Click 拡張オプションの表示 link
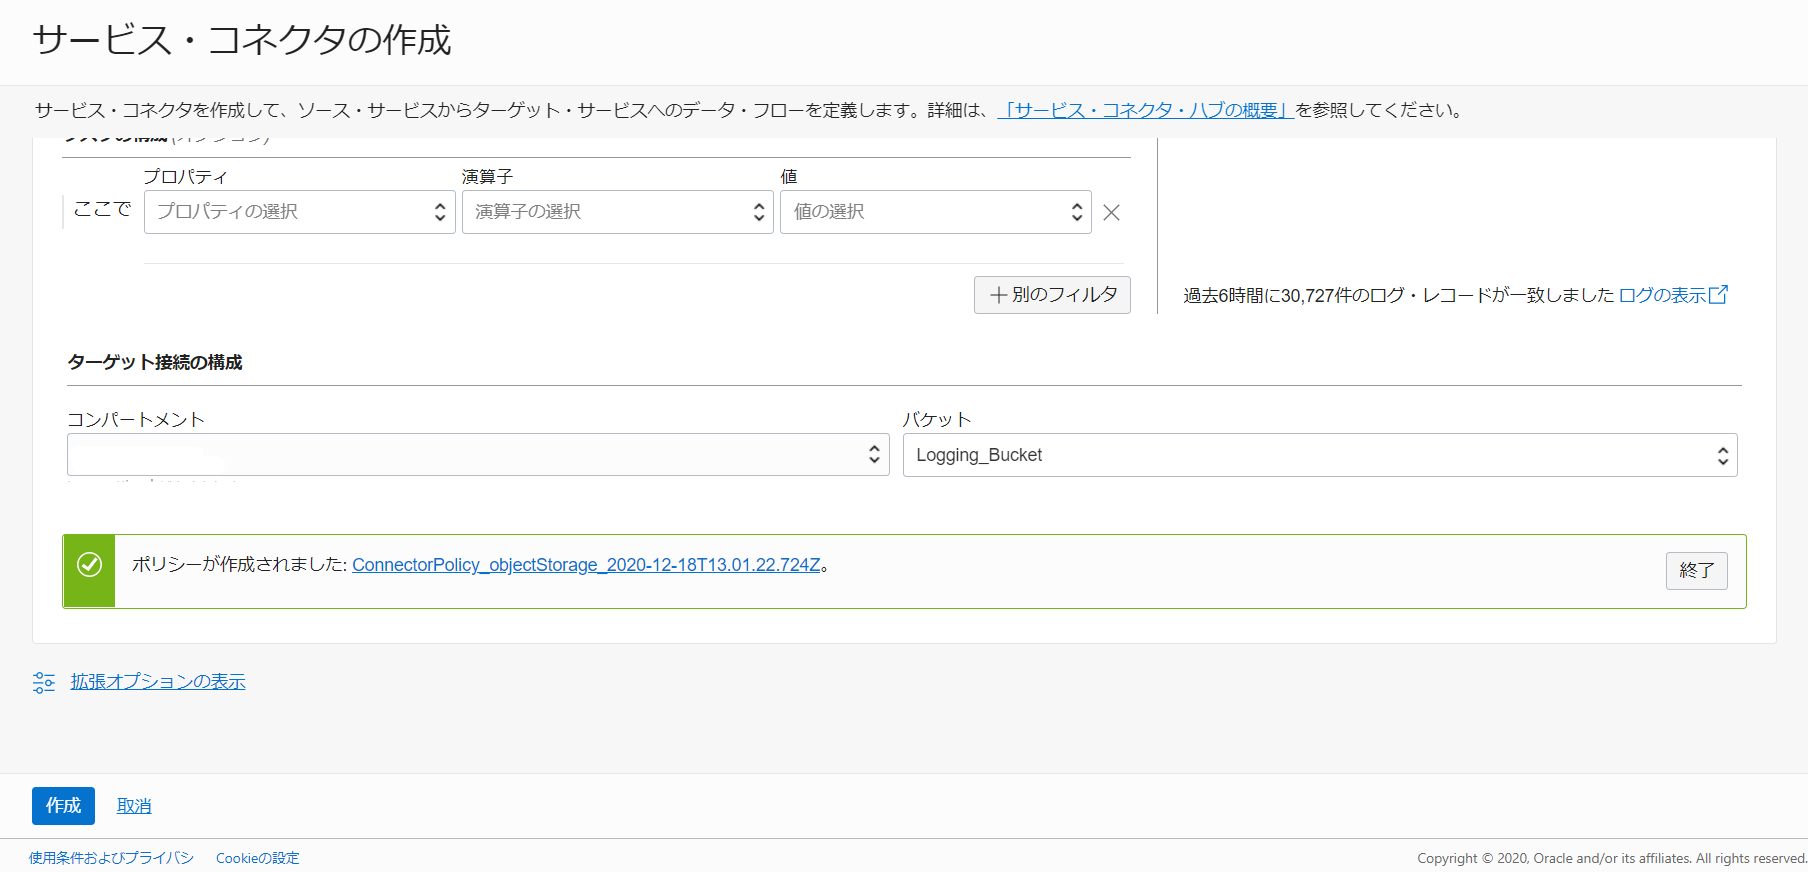Image resolution: width=1808 pixels, height=872 pixels. (x=158, y=681)
